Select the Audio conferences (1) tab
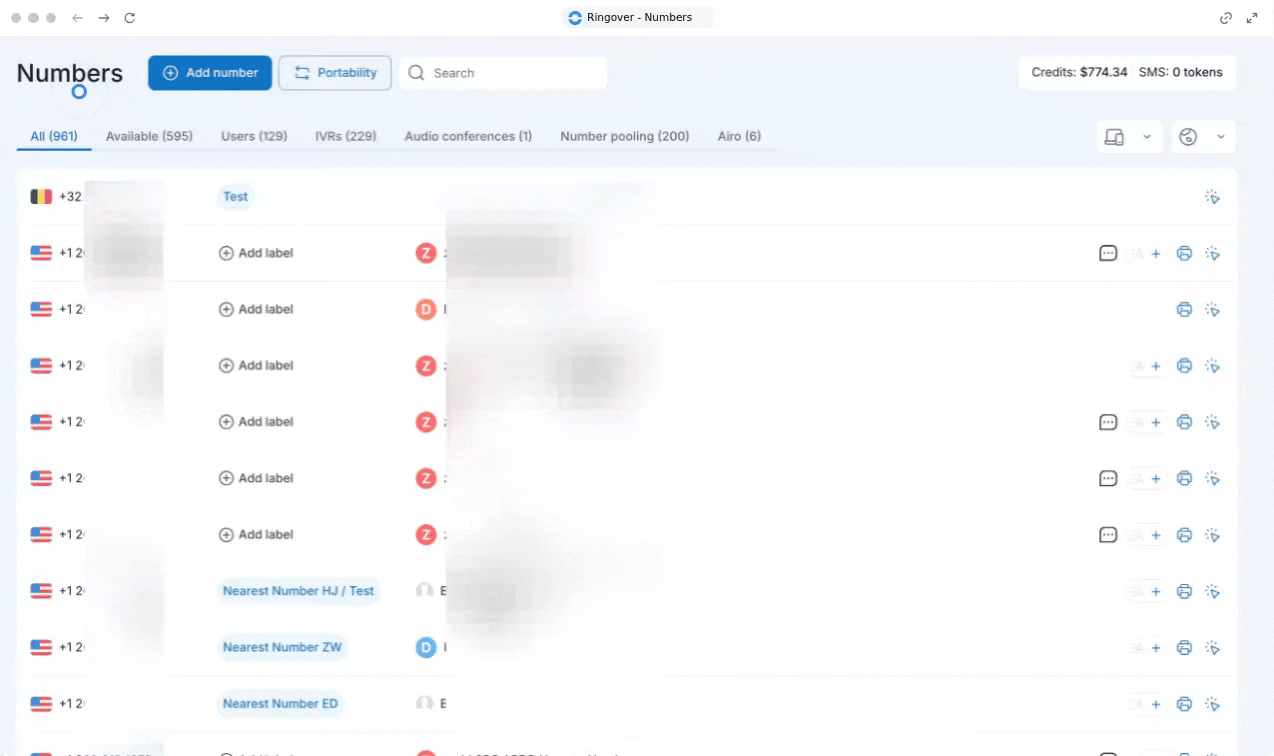Screen dimensions: 1274x756 pyautogui.click(x=468, y=136)
